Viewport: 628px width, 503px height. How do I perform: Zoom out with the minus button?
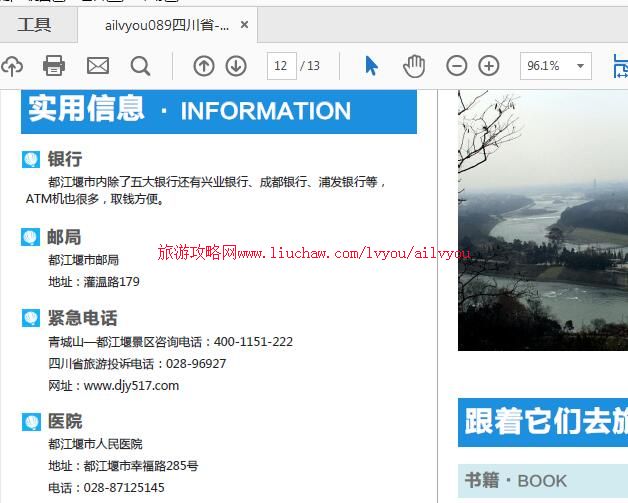456,66
